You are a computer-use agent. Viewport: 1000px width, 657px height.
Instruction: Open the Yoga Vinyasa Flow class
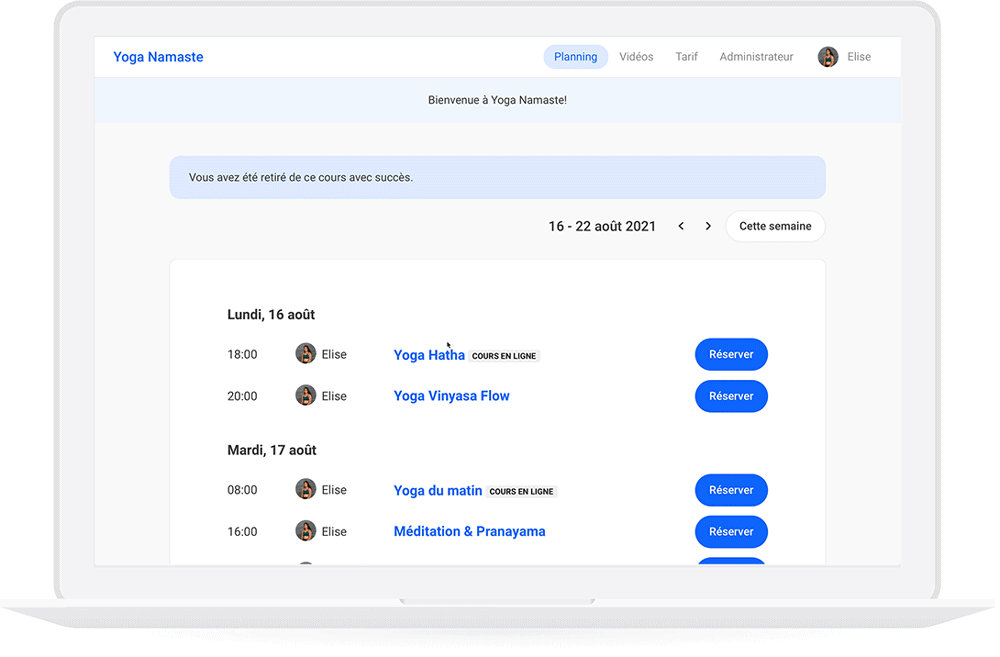point(451,396)
